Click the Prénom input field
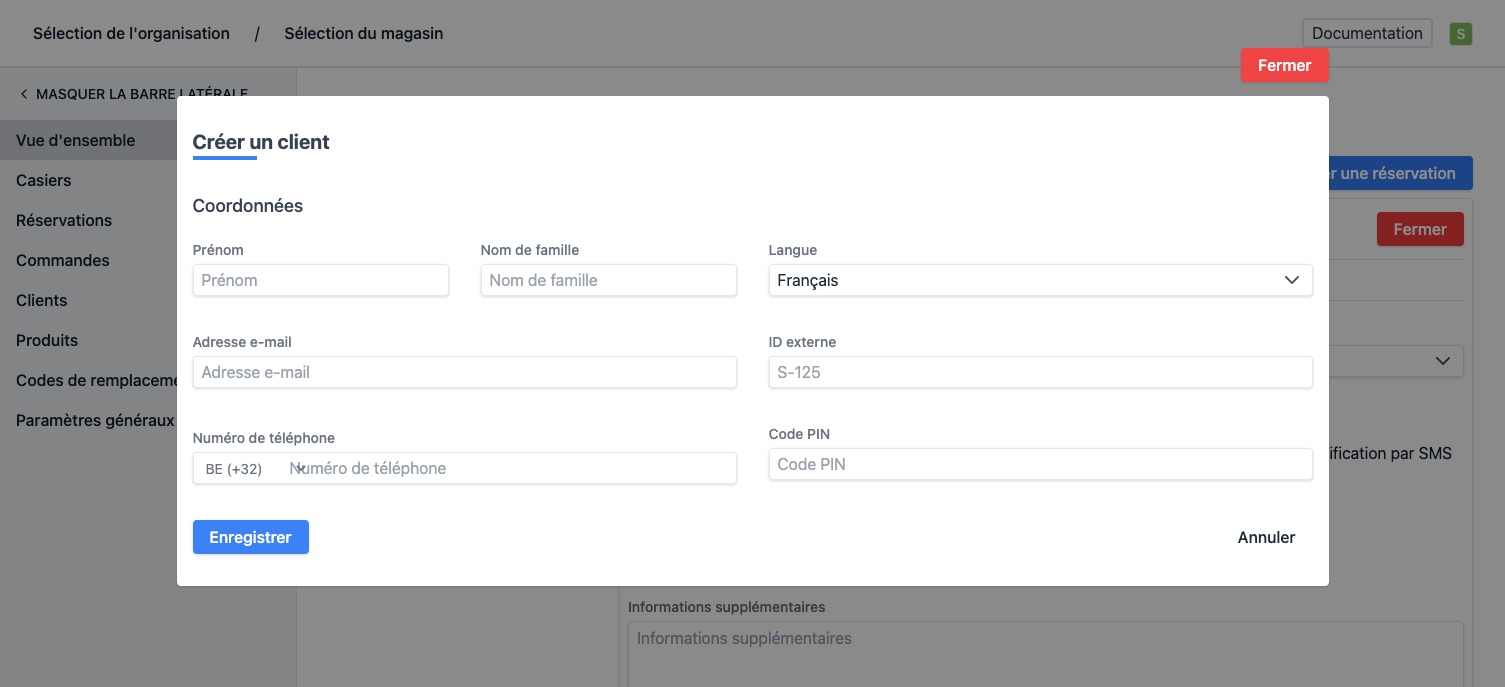Viewport: 1505px width, 687px height. [x=320, y=281]
